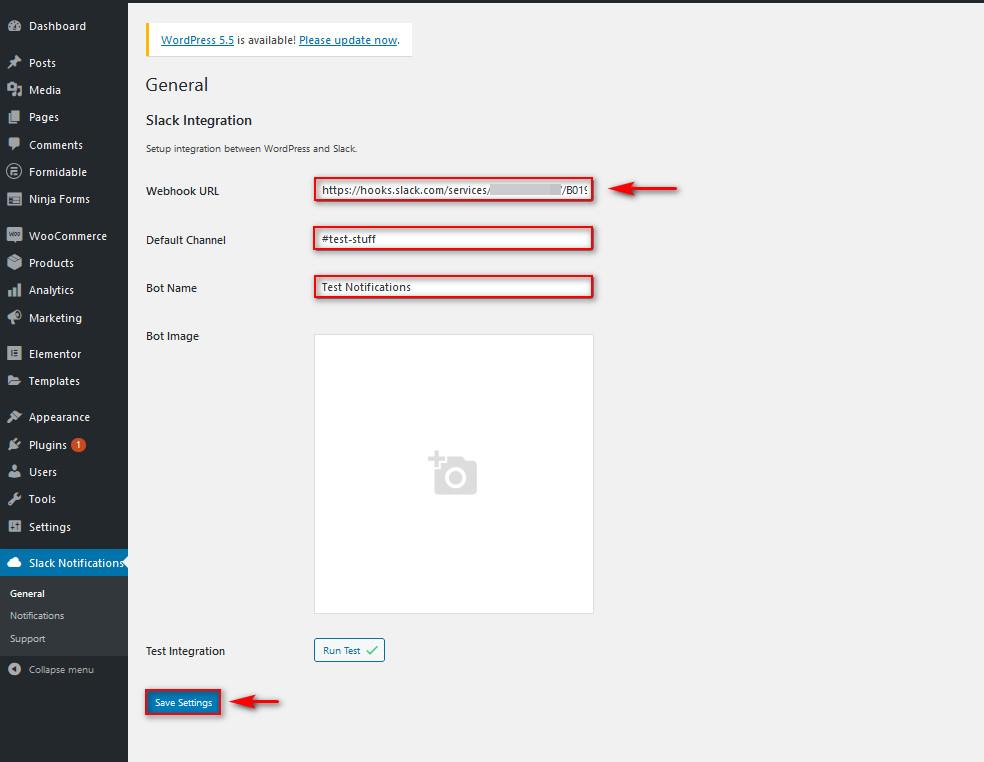Select Slack Notifications menu item
The image size is (984, 762).
(x=64, y=563)
